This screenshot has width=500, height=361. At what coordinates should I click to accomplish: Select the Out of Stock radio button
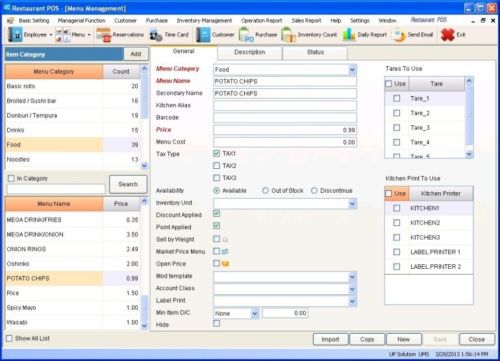click(x=265, y=191)
